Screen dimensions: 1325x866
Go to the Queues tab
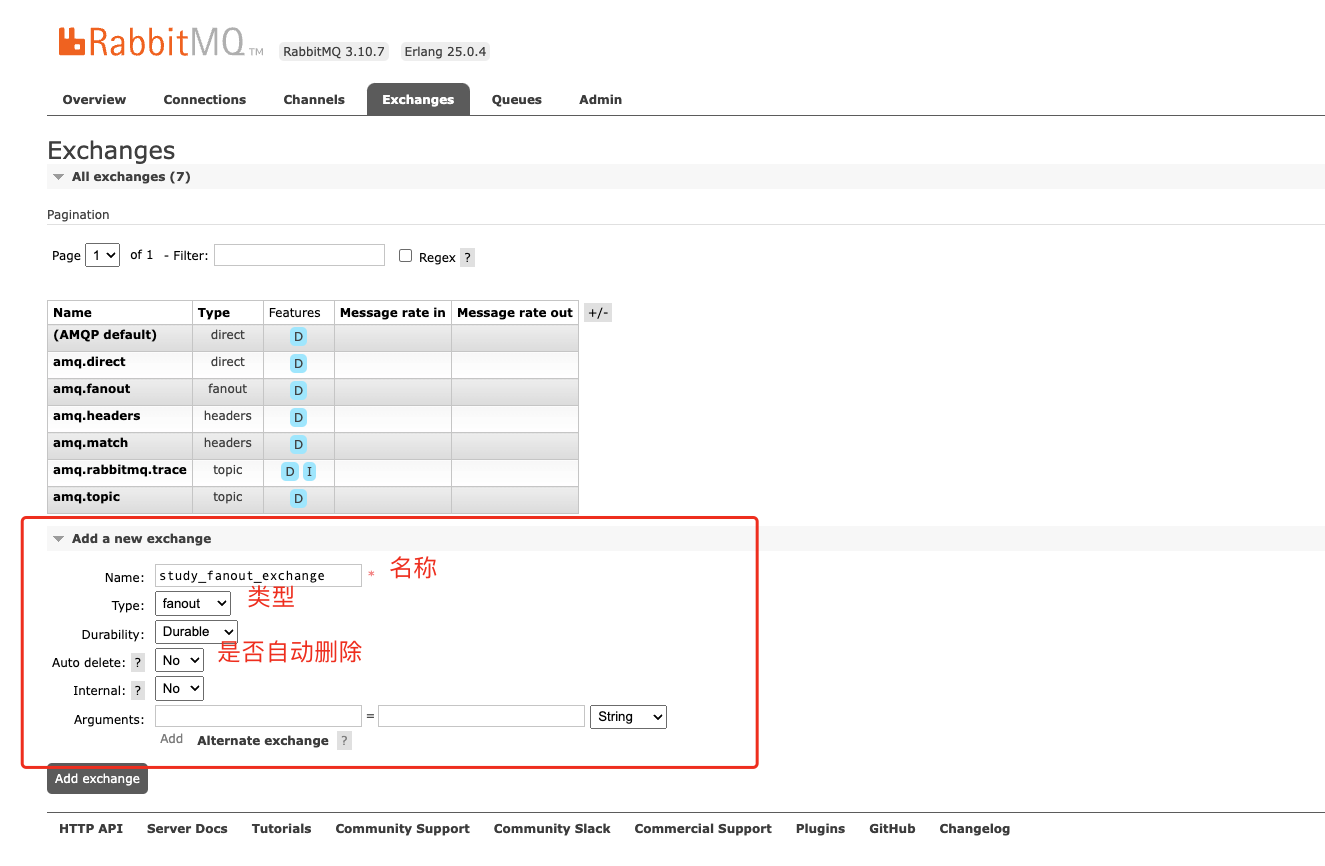pyautogui.click(x=517, y=100)
